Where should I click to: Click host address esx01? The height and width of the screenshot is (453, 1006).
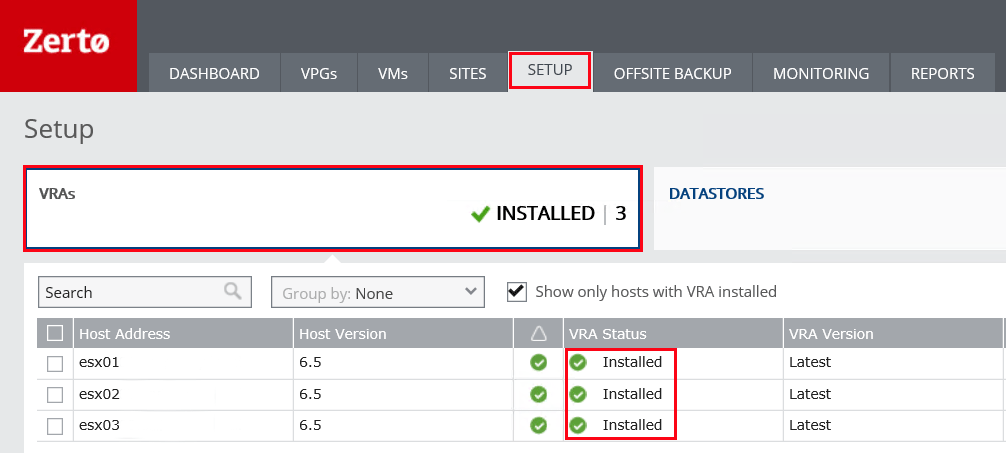(x=99, y=363)
